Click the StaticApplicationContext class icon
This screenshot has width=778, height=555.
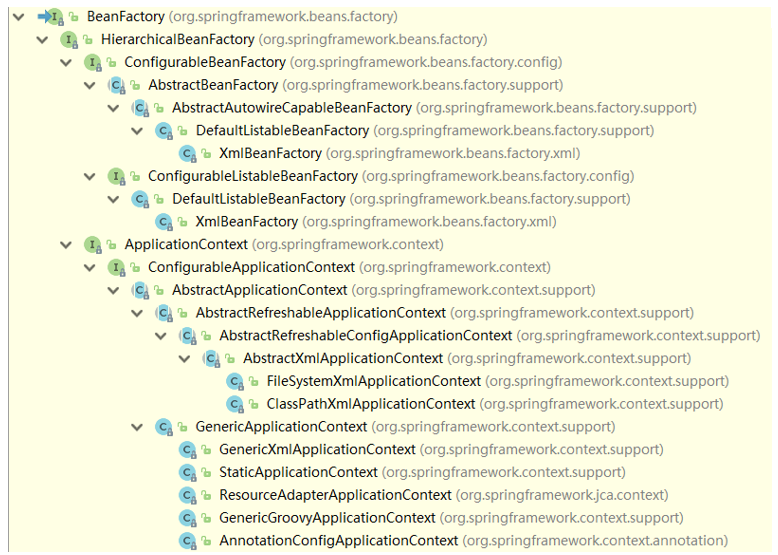coord(187,472)
